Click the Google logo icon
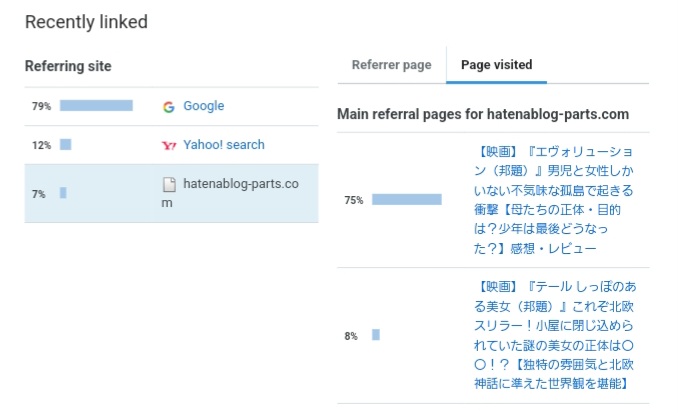 pyautogui.click(x=169, y=106)
